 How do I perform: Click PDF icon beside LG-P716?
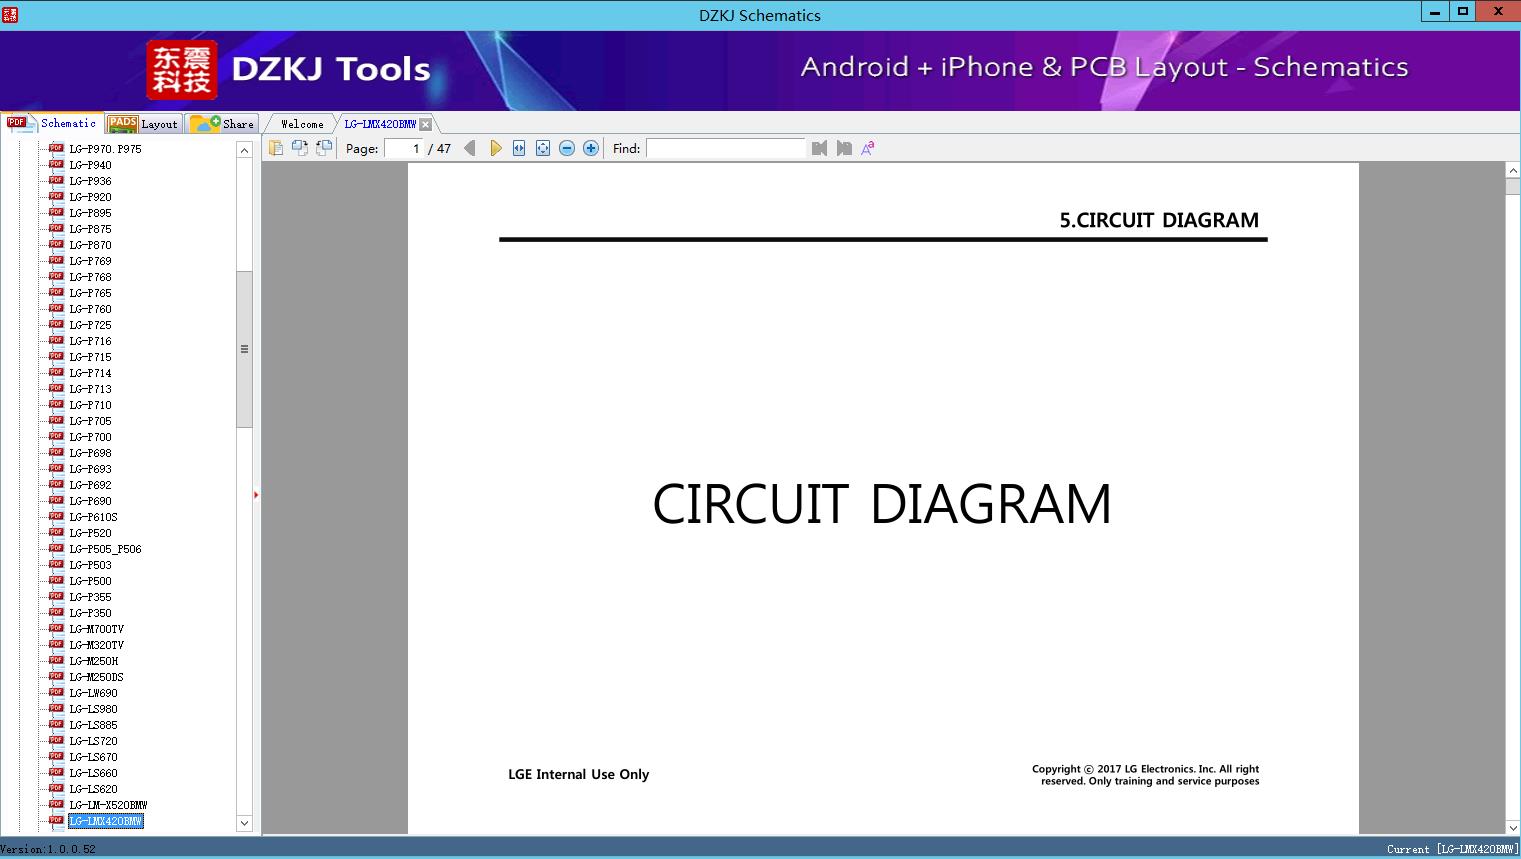56,341
